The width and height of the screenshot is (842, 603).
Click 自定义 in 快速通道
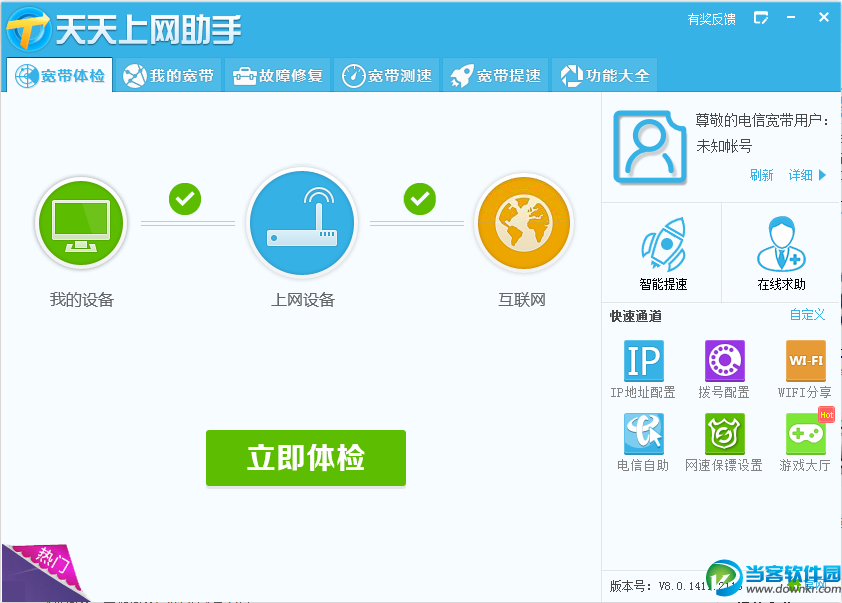pyautogui.click(x=807, y=315)
